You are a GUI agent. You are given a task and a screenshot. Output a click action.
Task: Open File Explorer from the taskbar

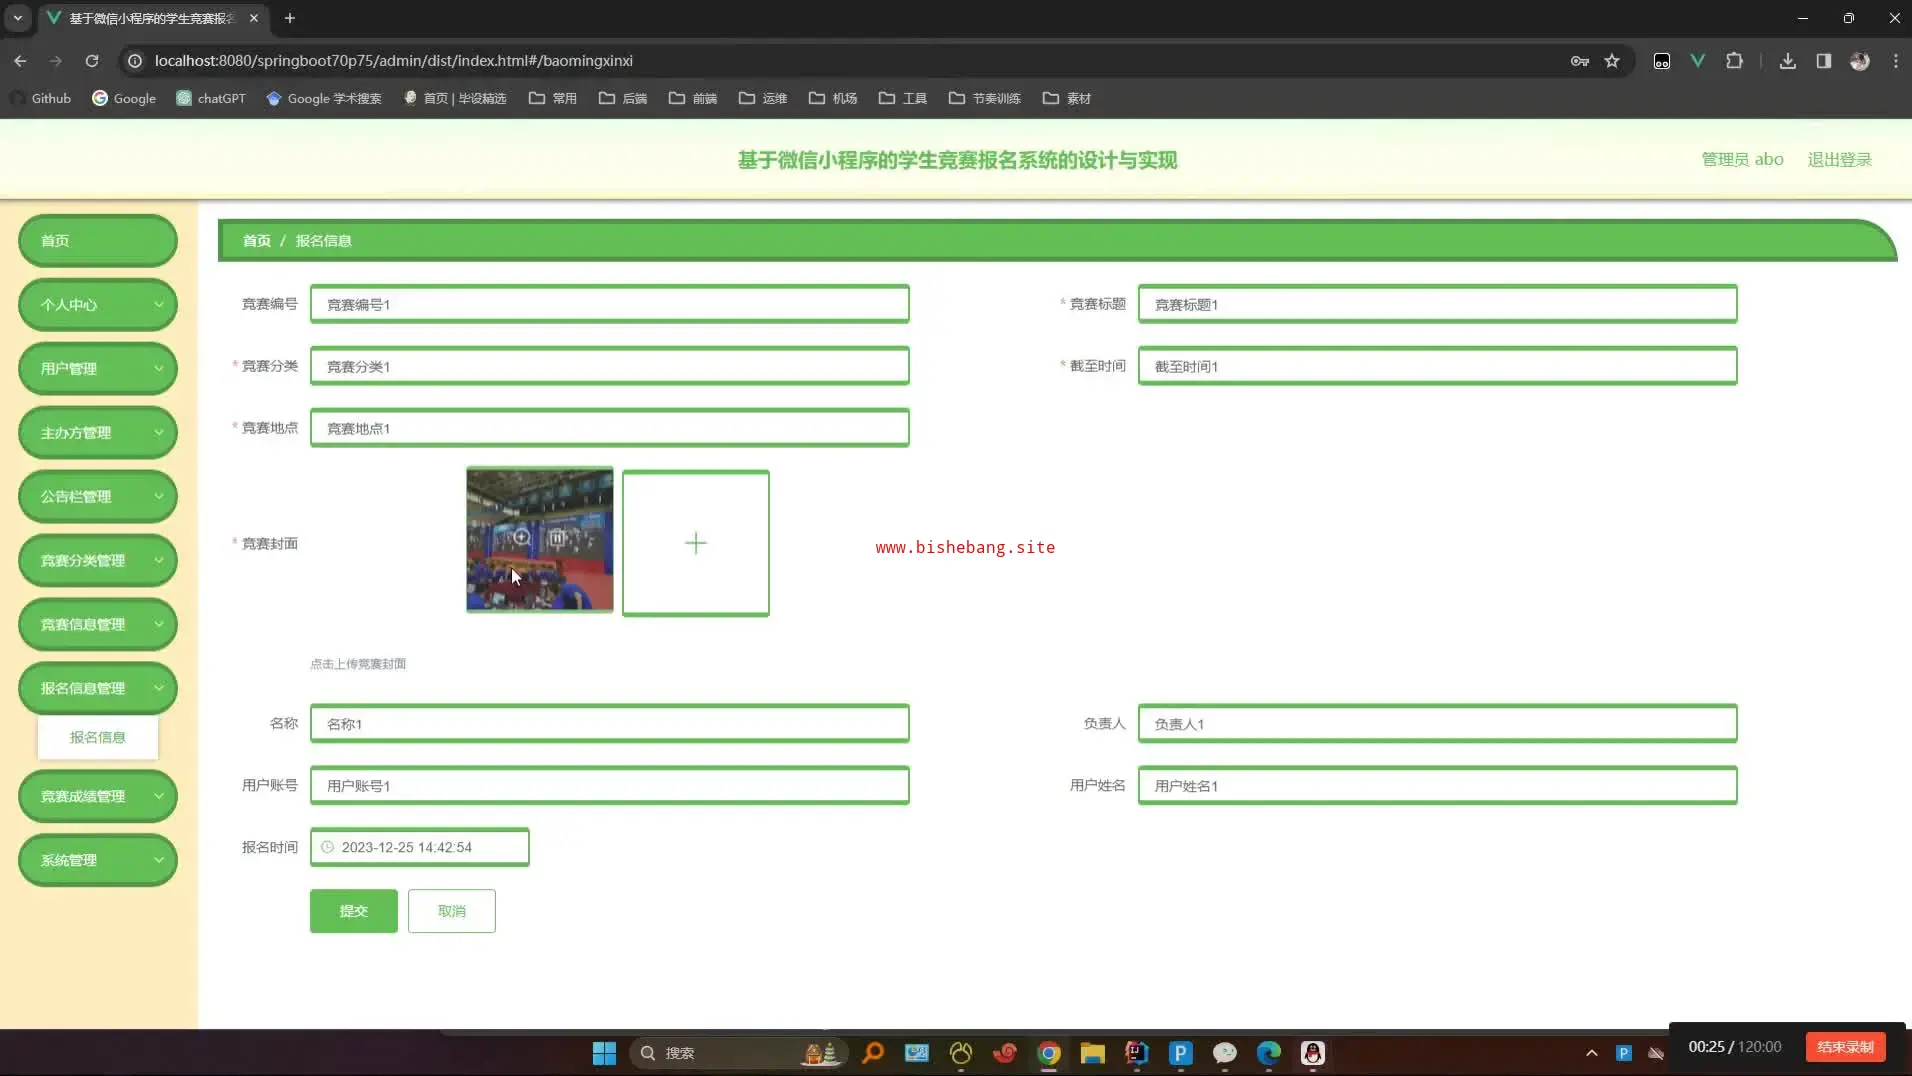[x=1092, y=1053]
